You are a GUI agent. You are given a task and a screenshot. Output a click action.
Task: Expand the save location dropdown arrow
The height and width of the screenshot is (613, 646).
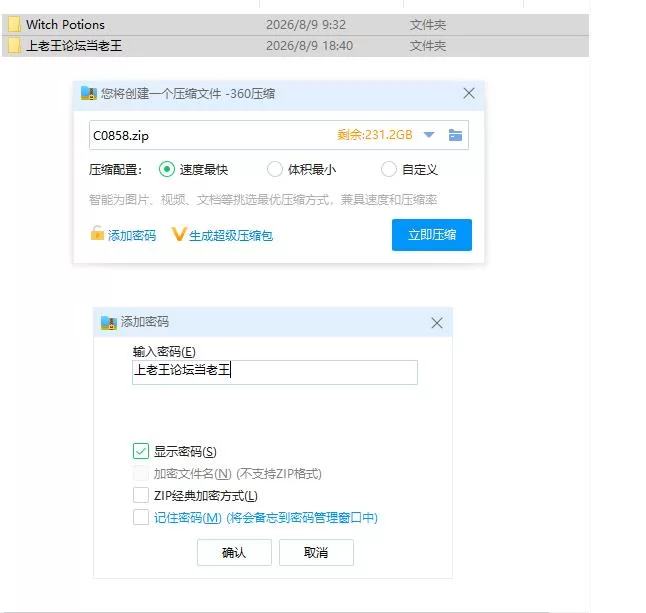tap(429, 135)
